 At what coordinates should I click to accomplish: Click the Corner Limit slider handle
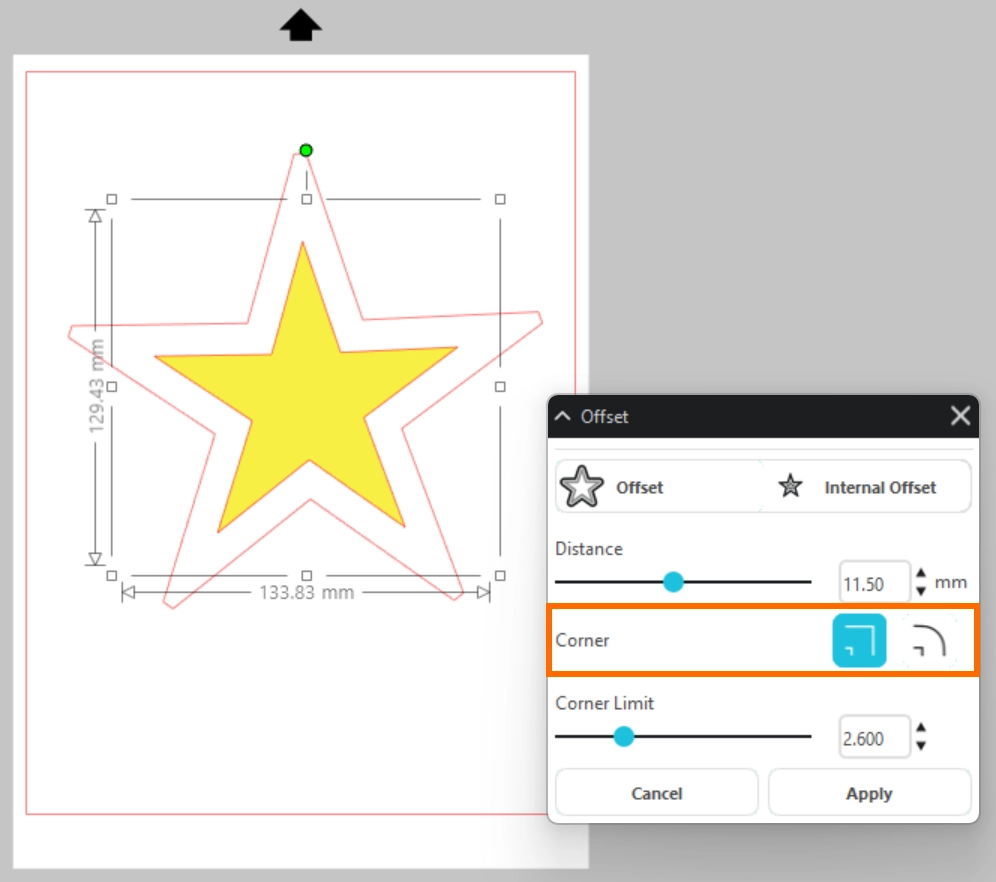click(624, 737)
